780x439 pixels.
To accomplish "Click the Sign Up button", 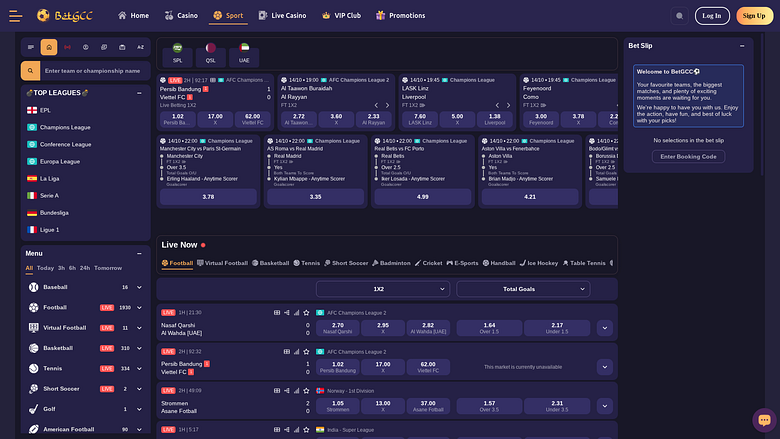I will pos(754,16).
